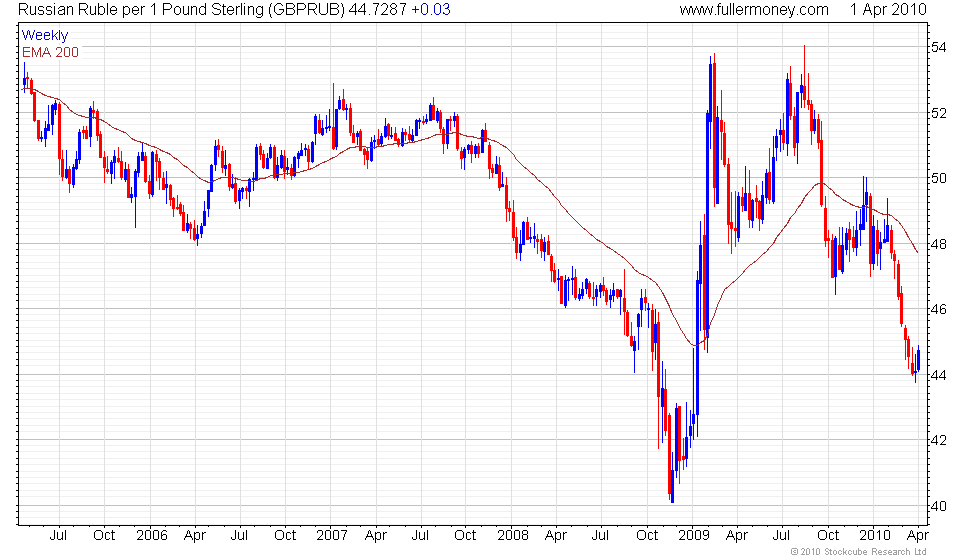Click the last price value 44.7287
The width and height of the screenshot is (980, 560).
pyautogui.click(x=378, y=9)
